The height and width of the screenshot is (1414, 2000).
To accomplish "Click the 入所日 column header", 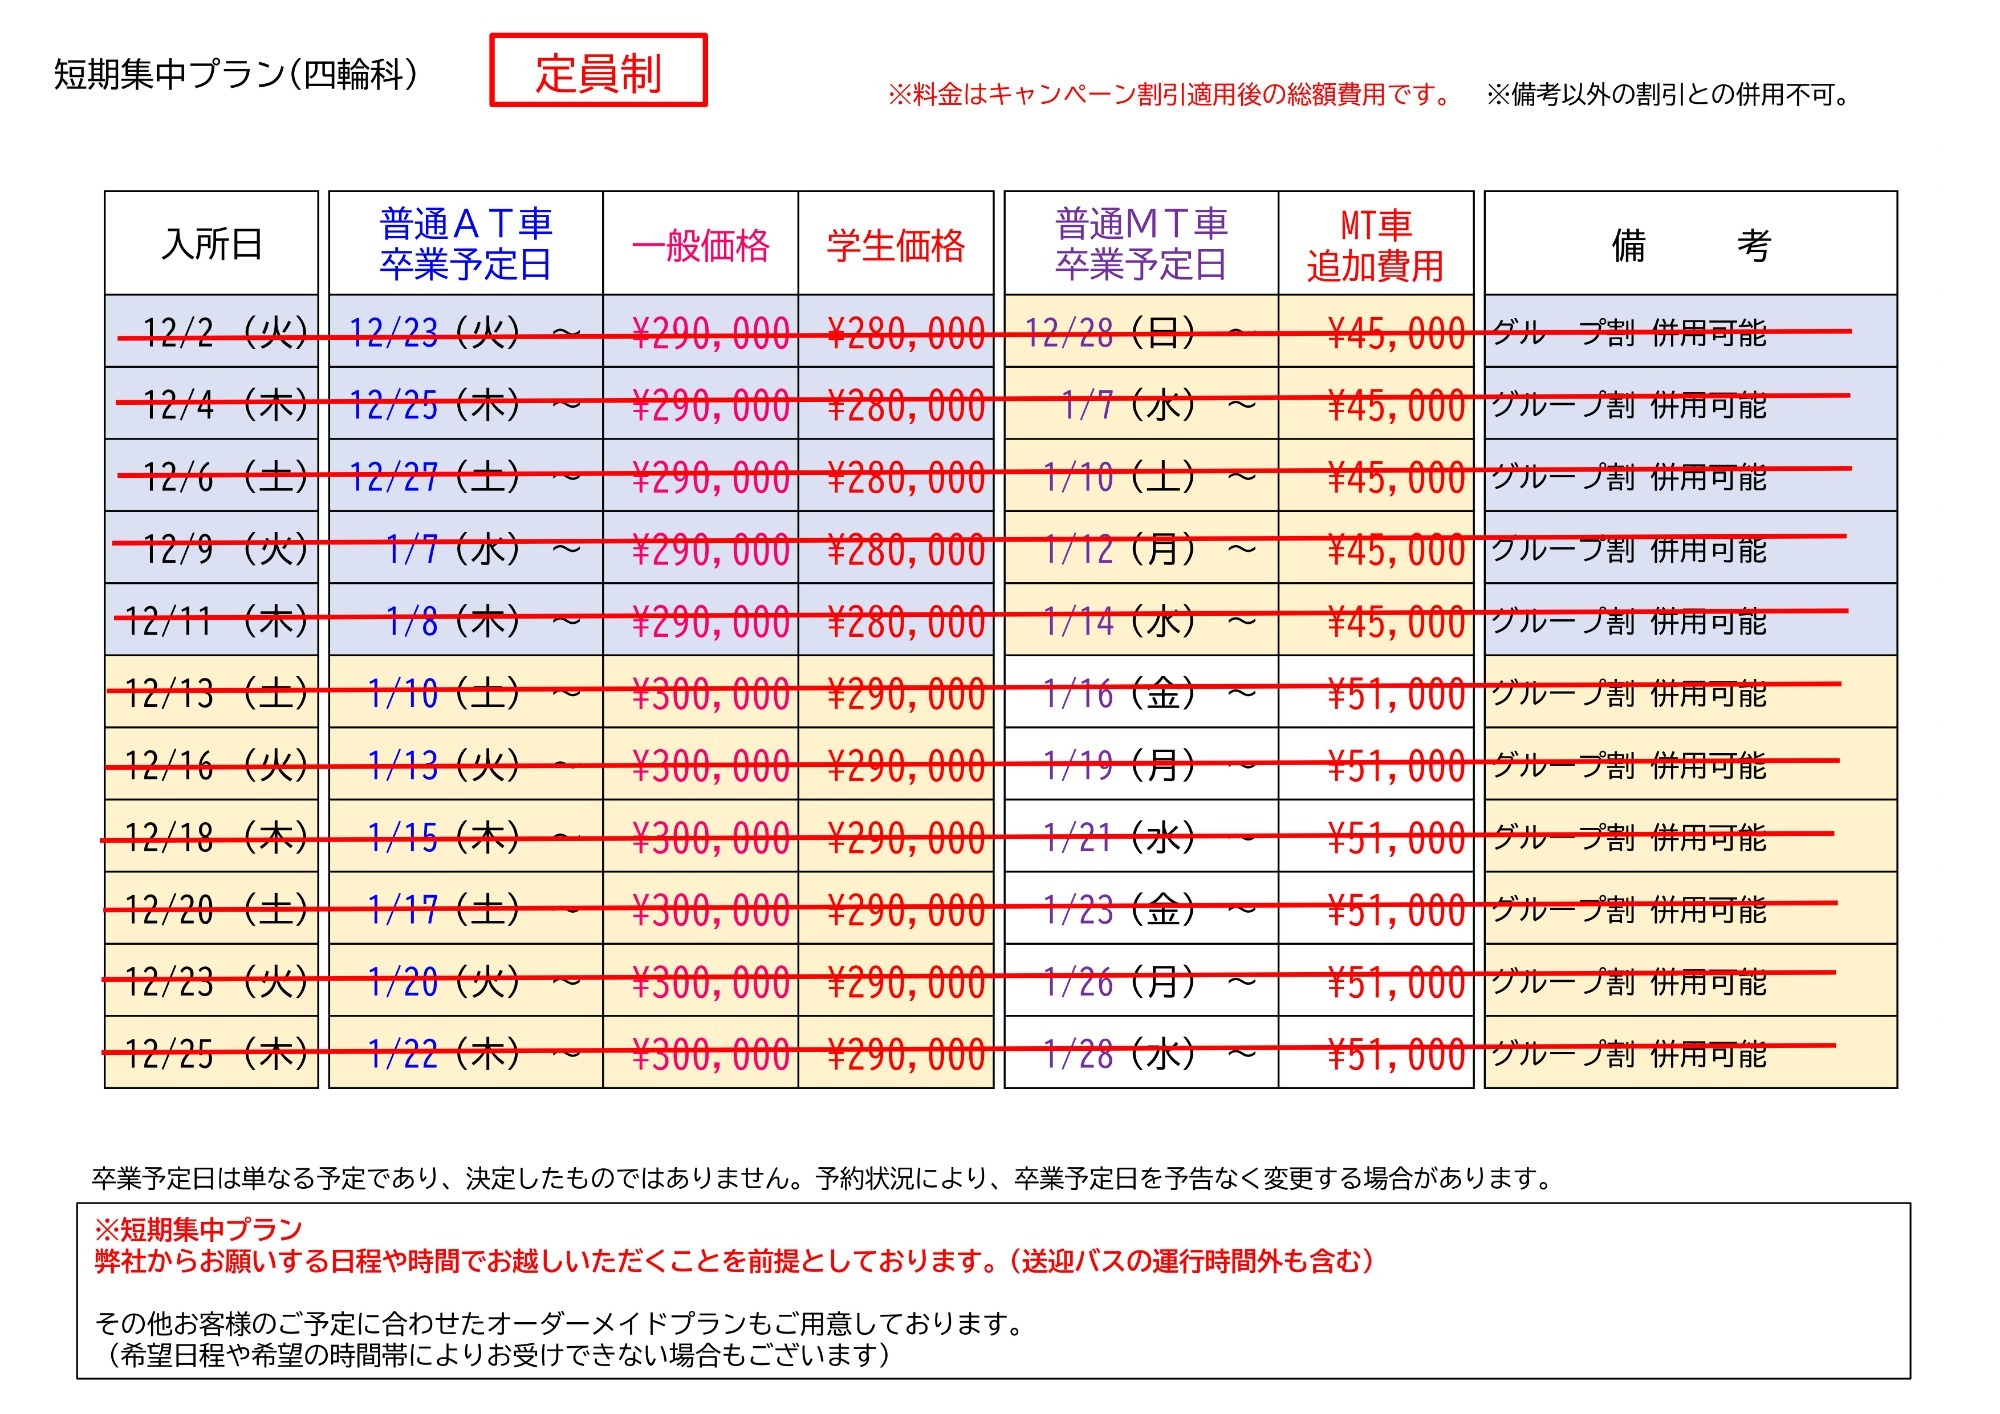I will (x=211, y=244).
